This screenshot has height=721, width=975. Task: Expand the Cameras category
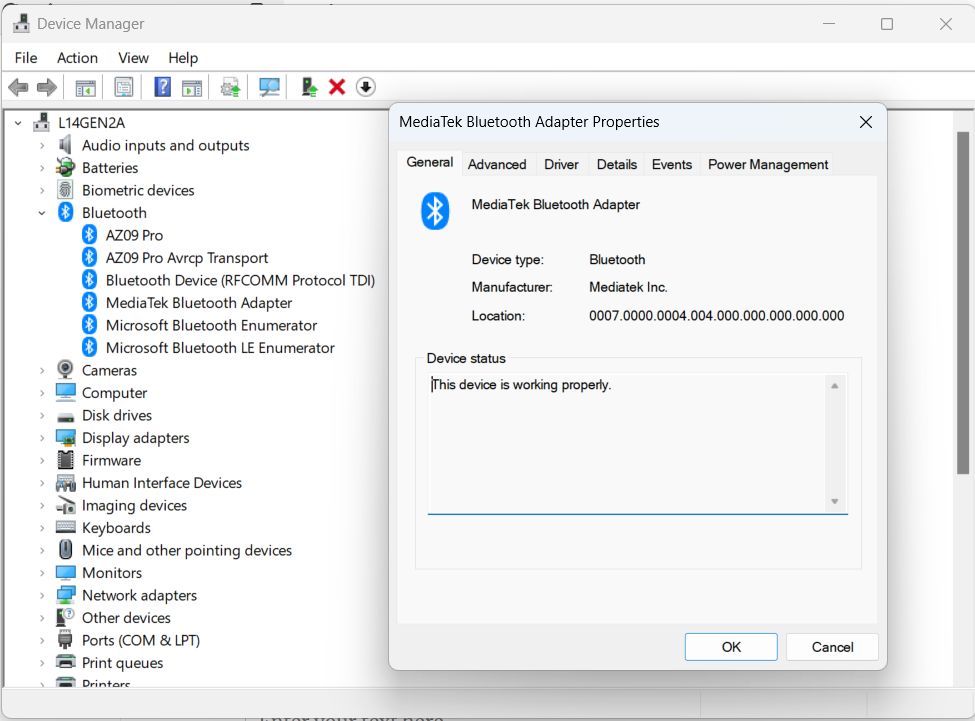[42, 370]
